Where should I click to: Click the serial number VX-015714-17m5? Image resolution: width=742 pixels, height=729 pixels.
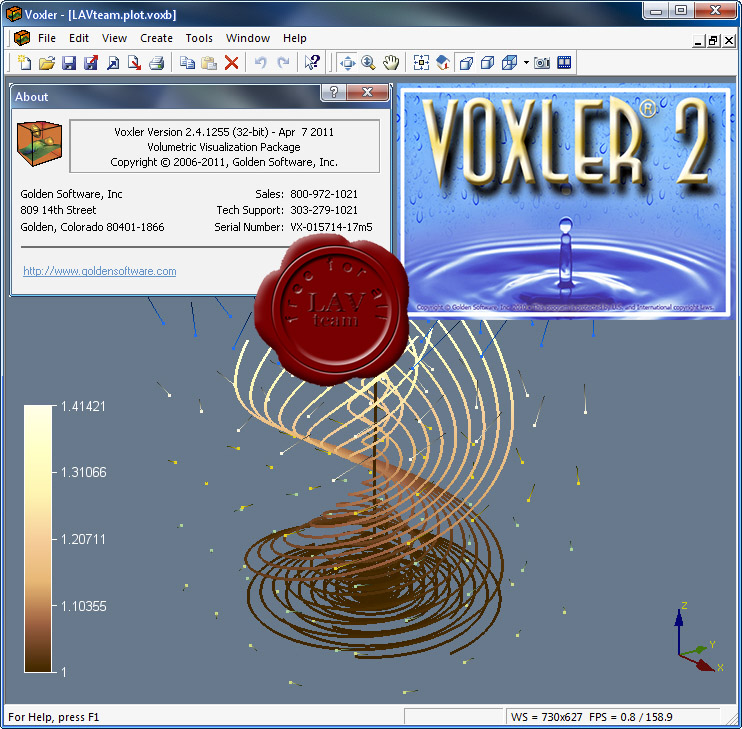tap(331, 227)
